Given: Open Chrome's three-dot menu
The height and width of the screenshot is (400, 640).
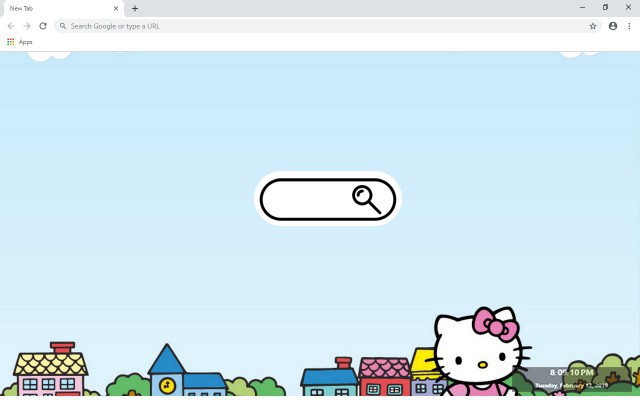Looking at the screenshot, I should tap(629, 26).
